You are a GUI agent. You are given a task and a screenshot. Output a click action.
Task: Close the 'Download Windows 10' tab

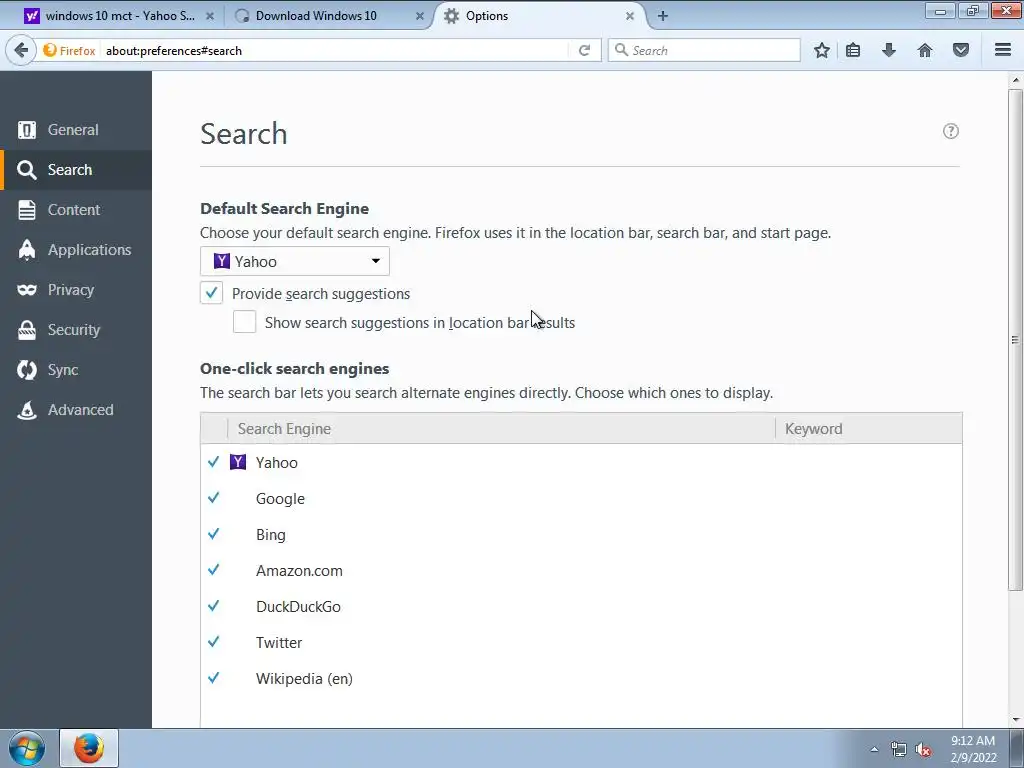point(420,16)
